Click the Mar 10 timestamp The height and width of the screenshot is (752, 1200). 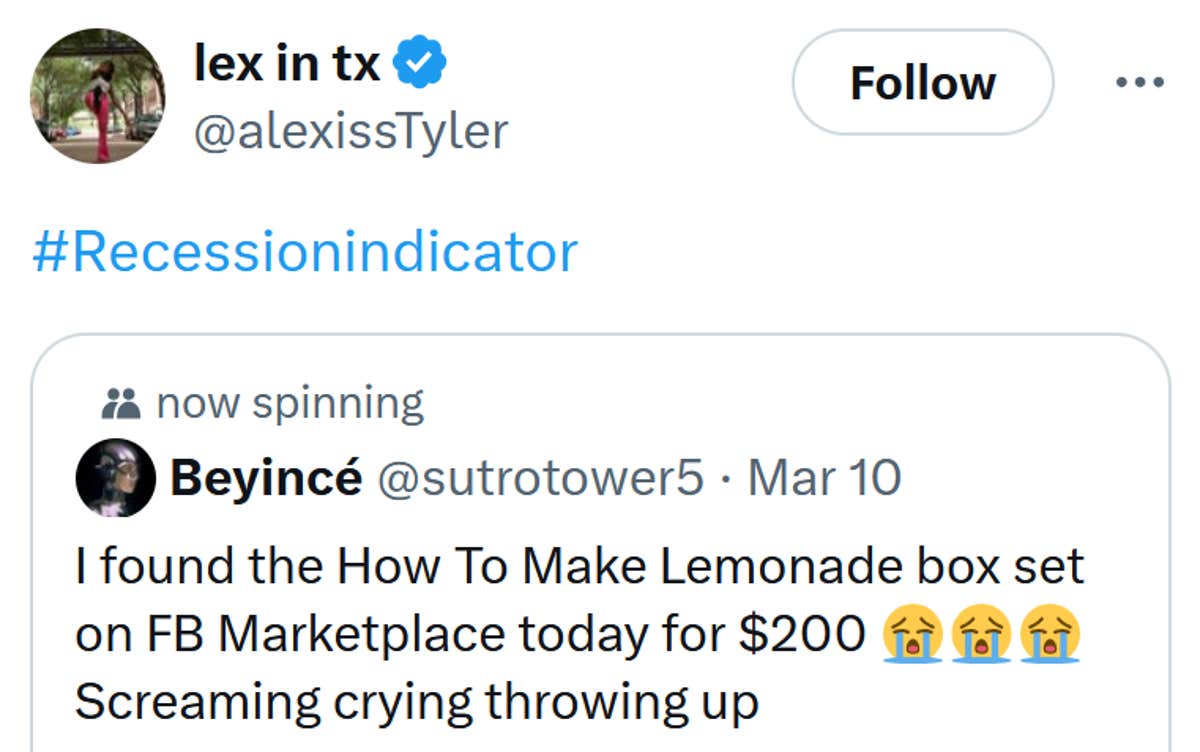824,478
